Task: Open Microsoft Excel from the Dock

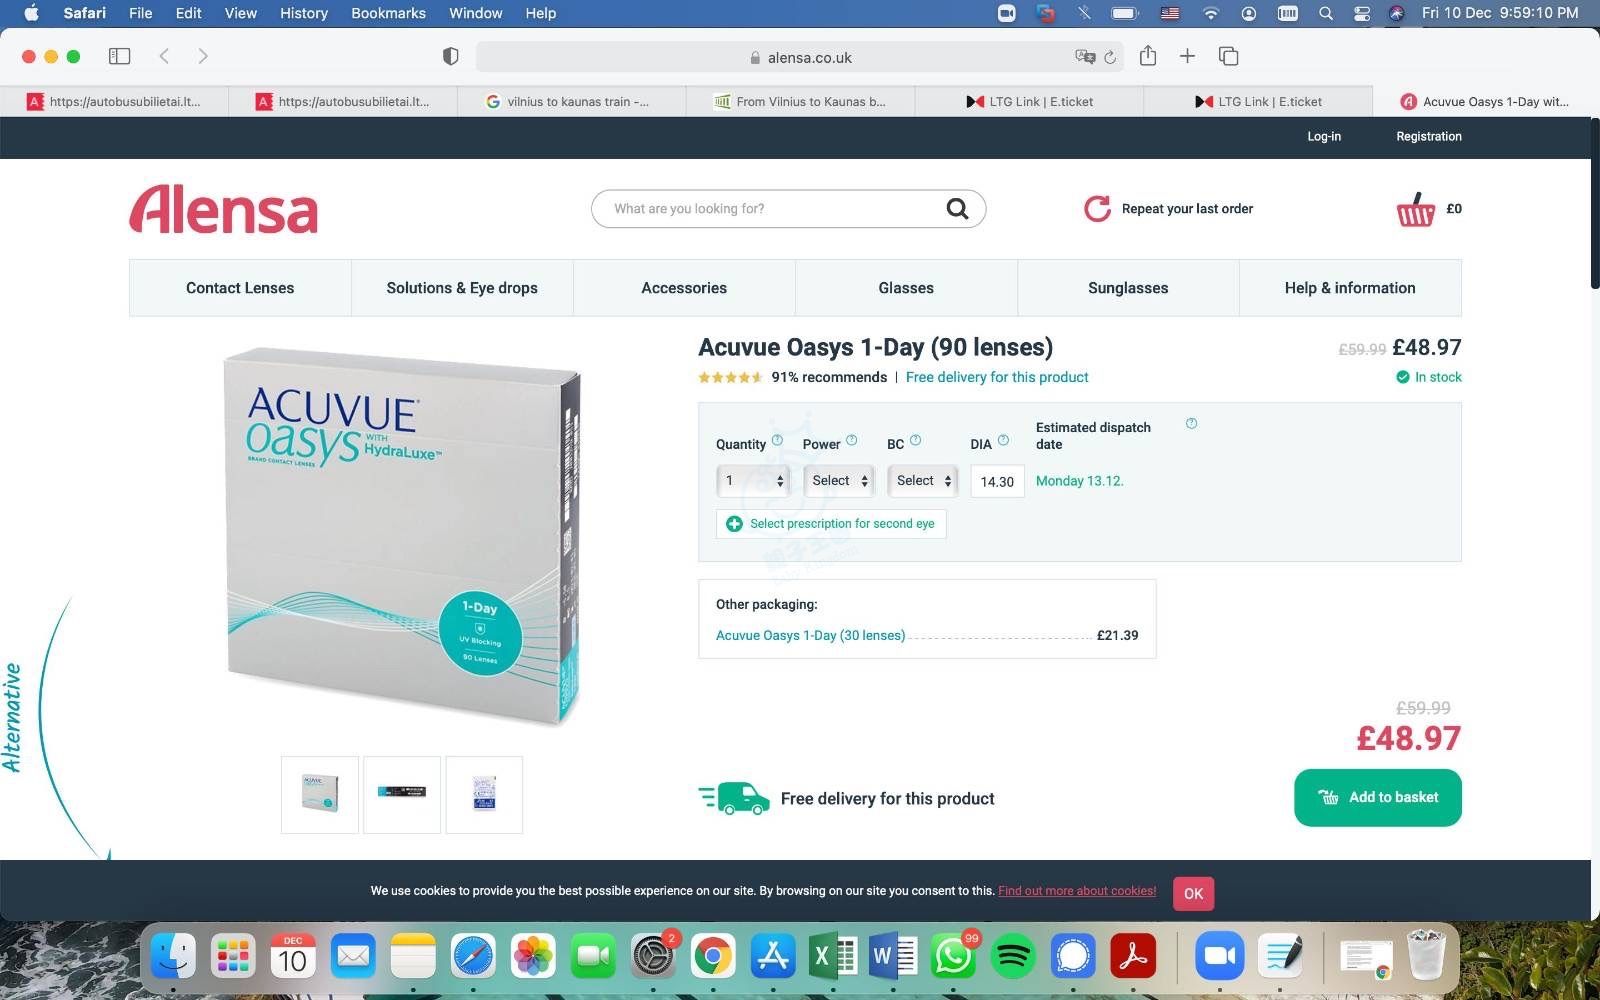Action: click(x=832, y=957)
